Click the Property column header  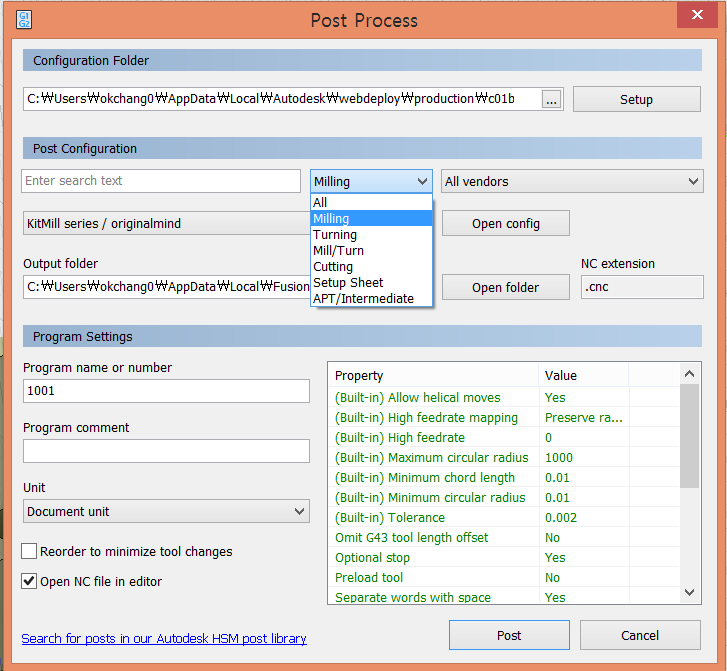434,375
